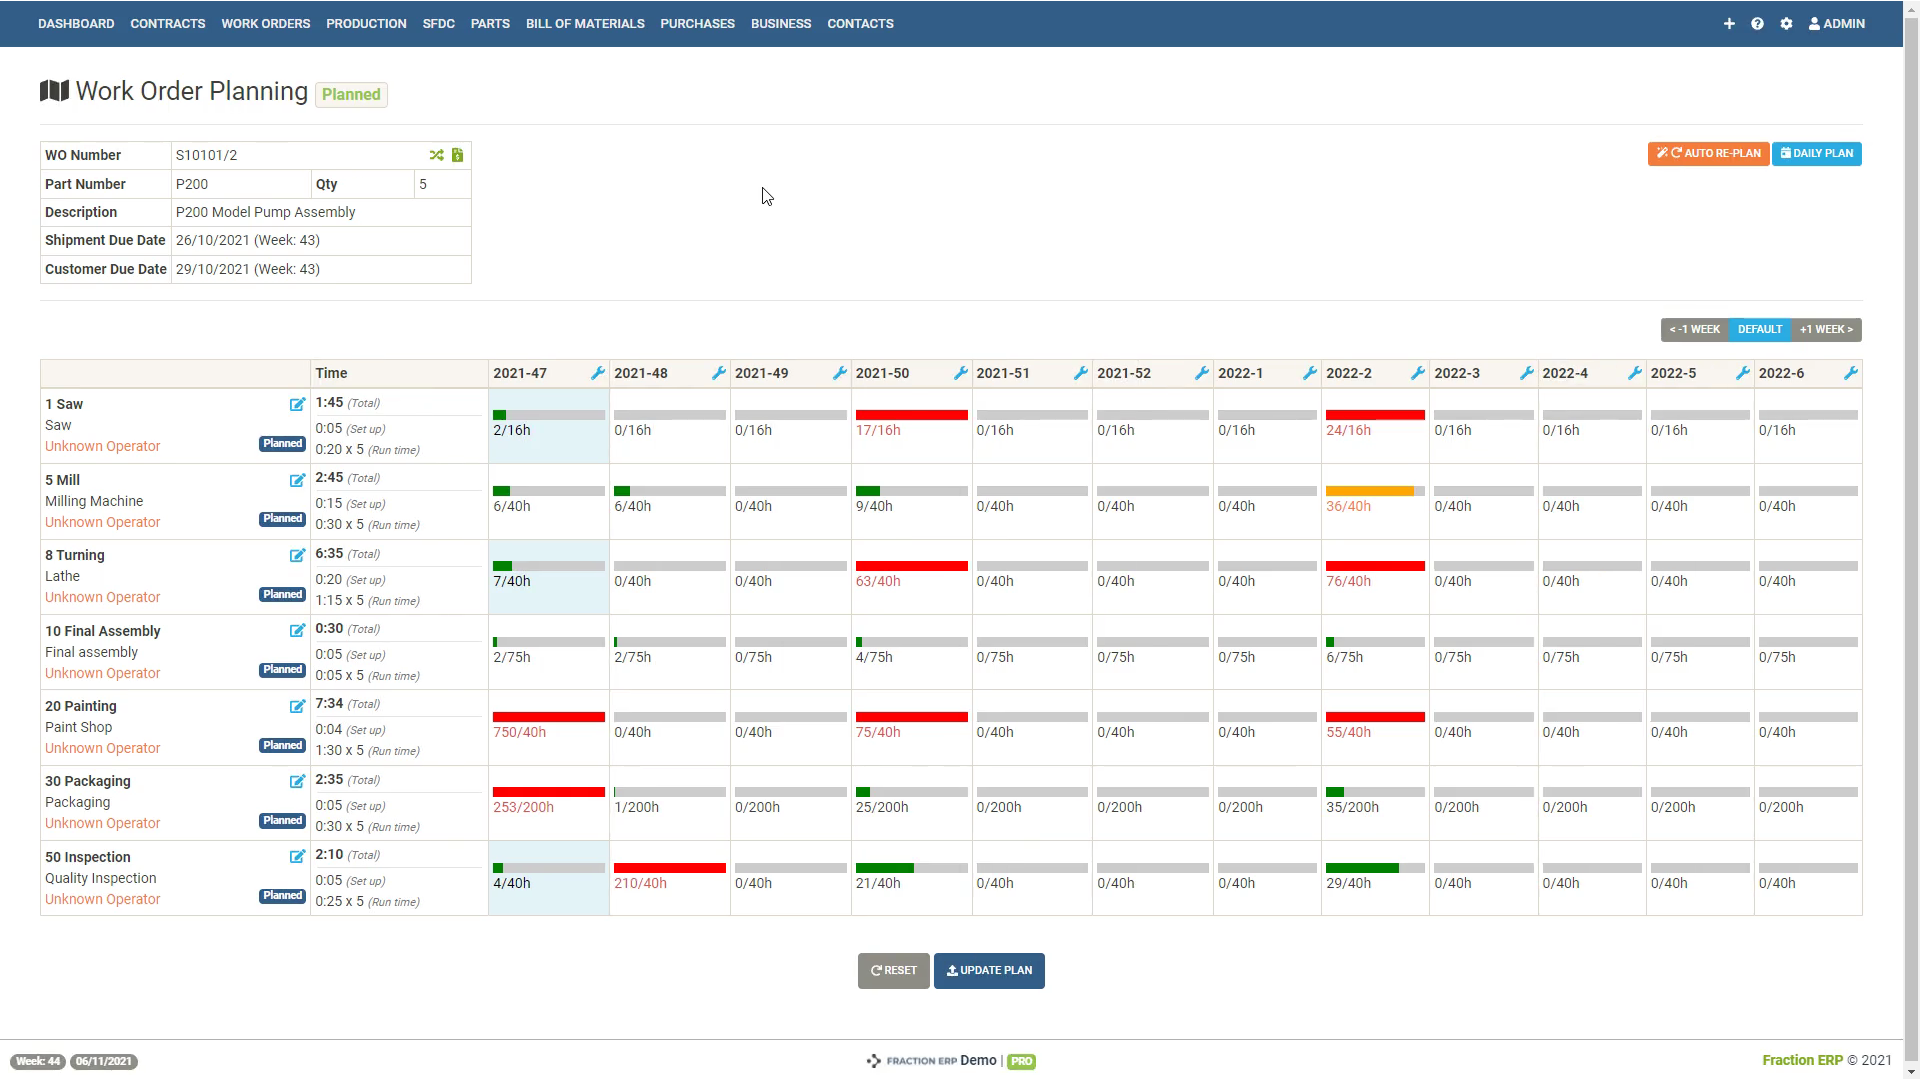Toggle the Planned status on 20 Painting
The image size is (1920, 1080).
pos(282,745)
